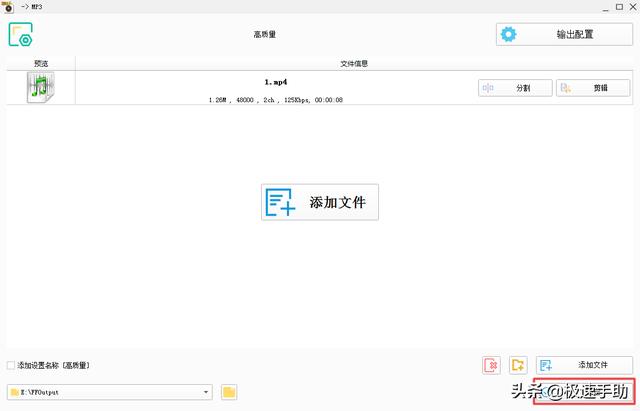Maximize the -> MP3 window
Image resolution: width=640 pixels, height=411 pixels.
619,7
